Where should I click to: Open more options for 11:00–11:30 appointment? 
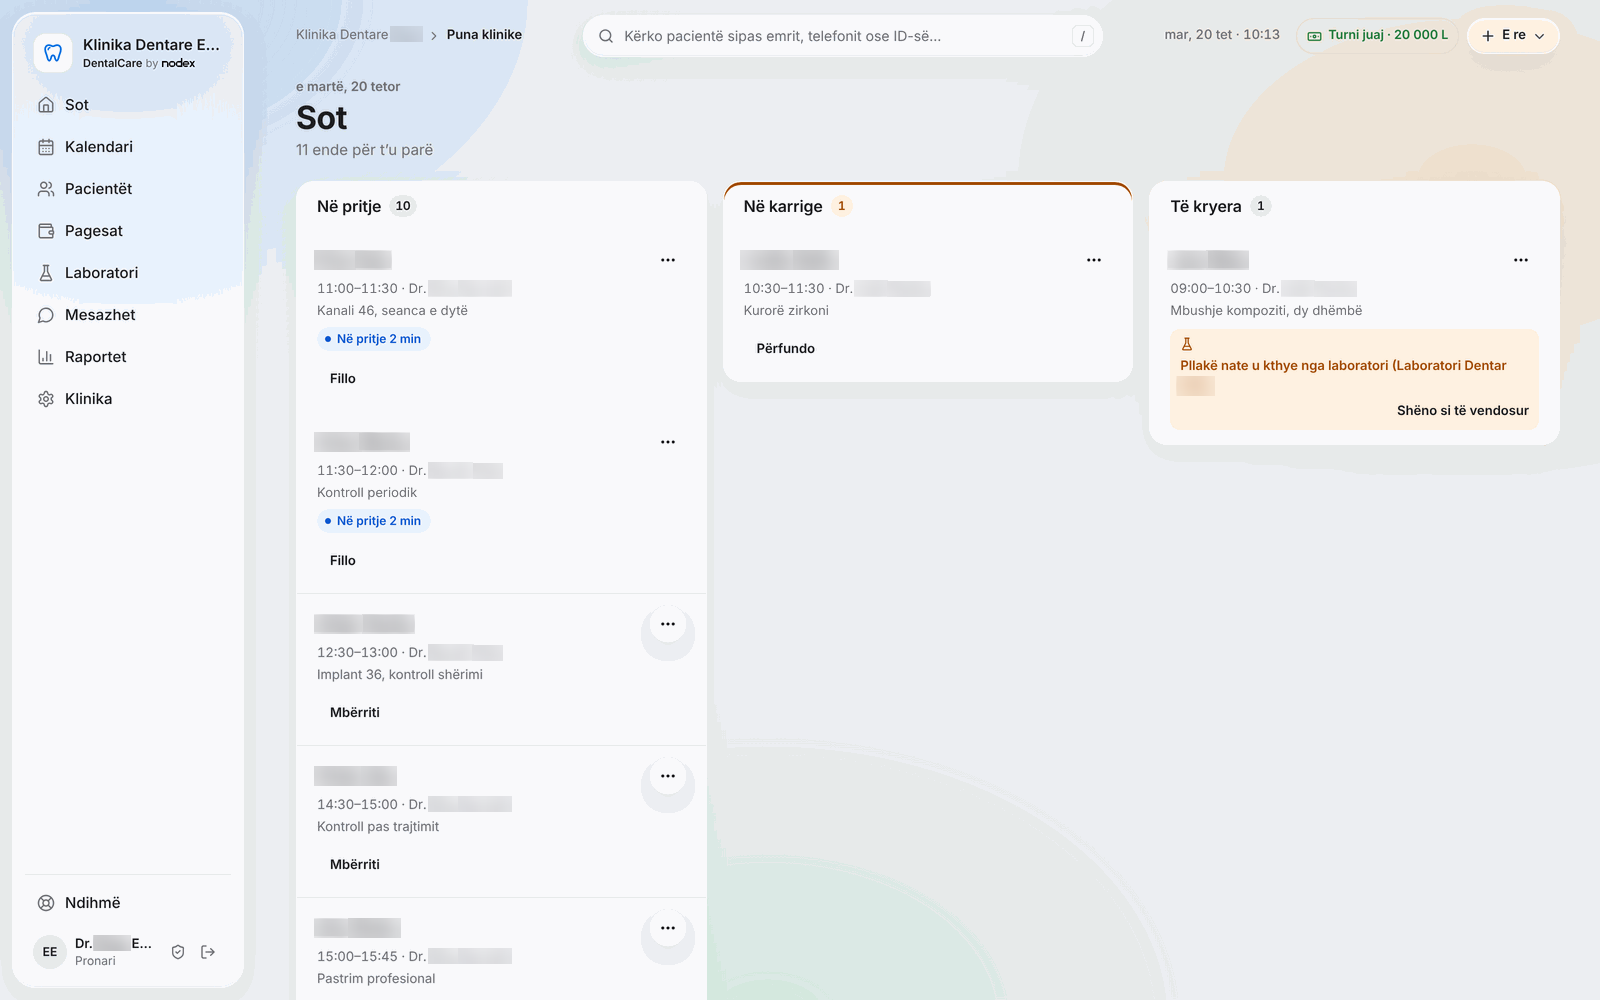[668, 260]
